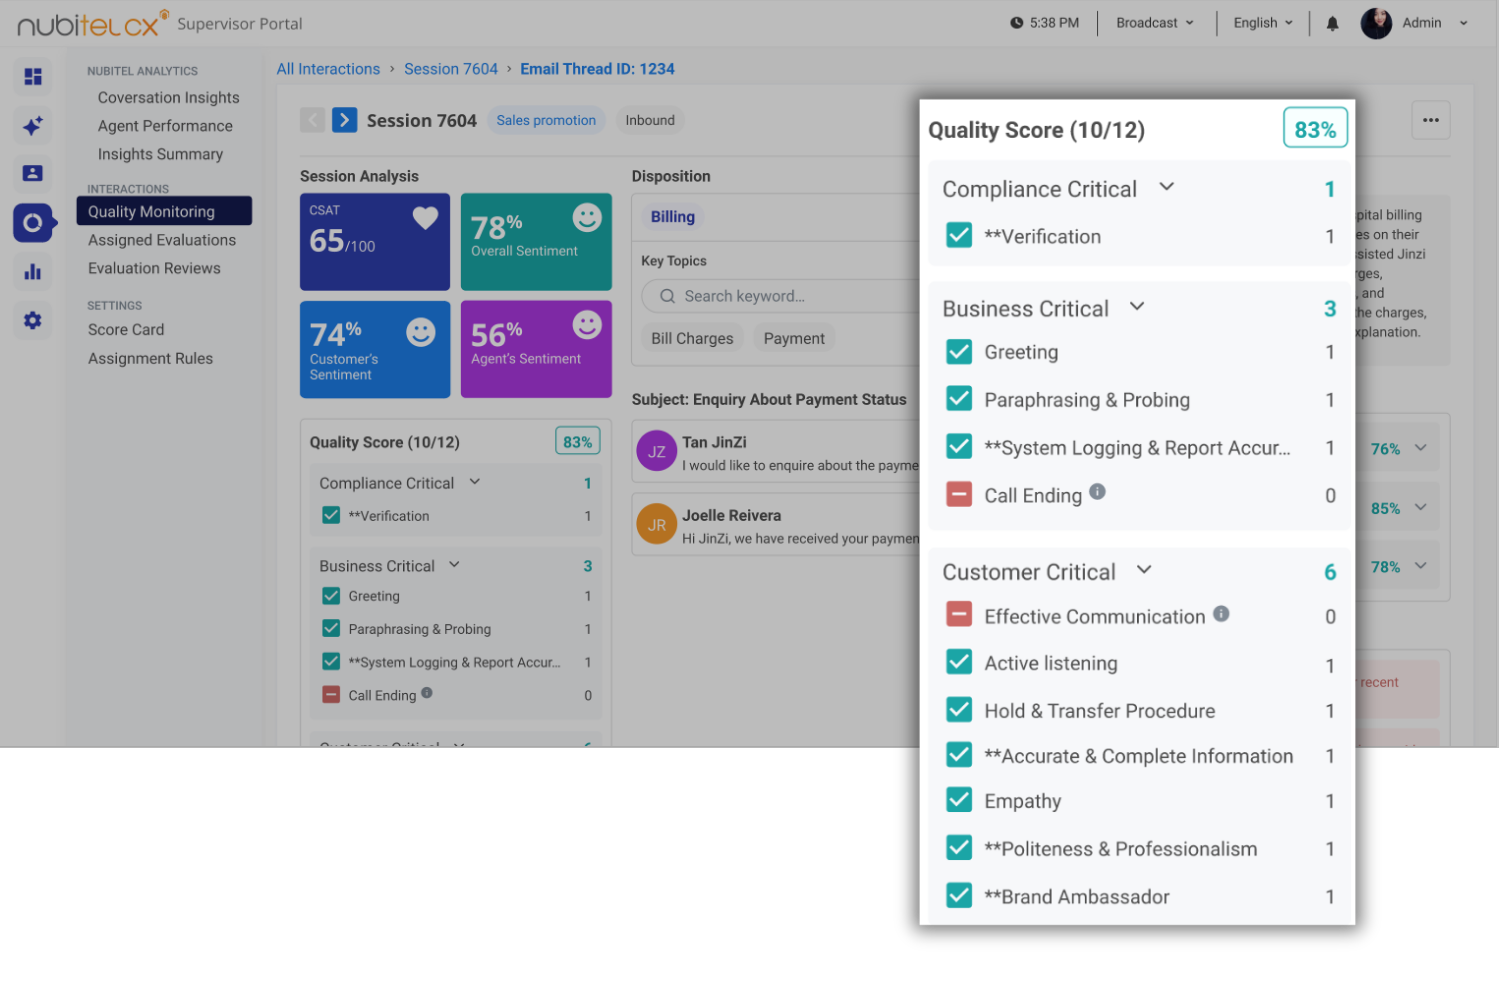Click smiley icon on Agent's Sentiment card
Viewport: 1500px width, 987px height.
[x=587, y=324]
